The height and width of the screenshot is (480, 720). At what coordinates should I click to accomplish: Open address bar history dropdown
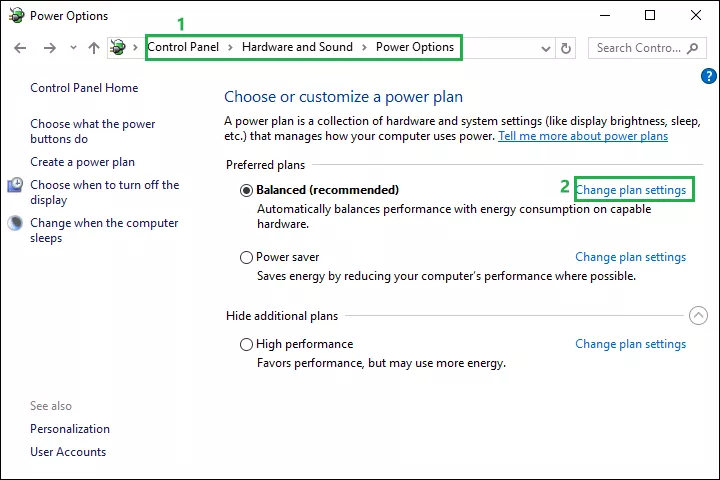point(546,48)
